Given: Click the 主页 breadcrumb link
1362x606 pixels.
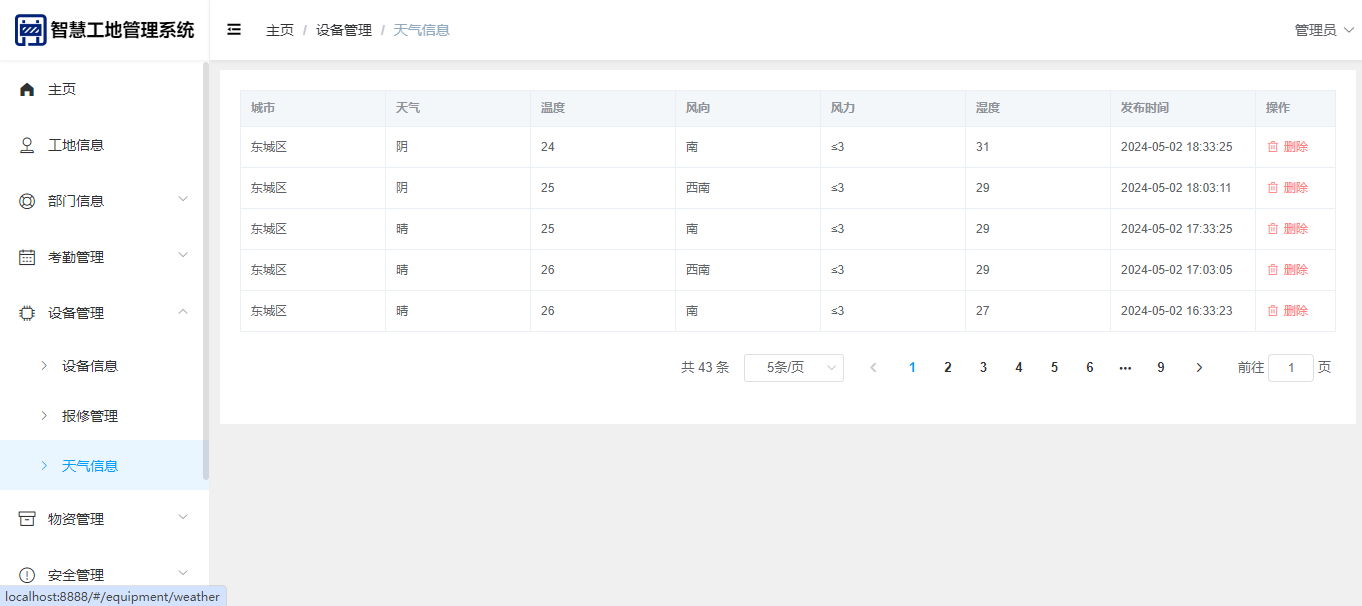Looking at the screenshot, I should 280,30.
